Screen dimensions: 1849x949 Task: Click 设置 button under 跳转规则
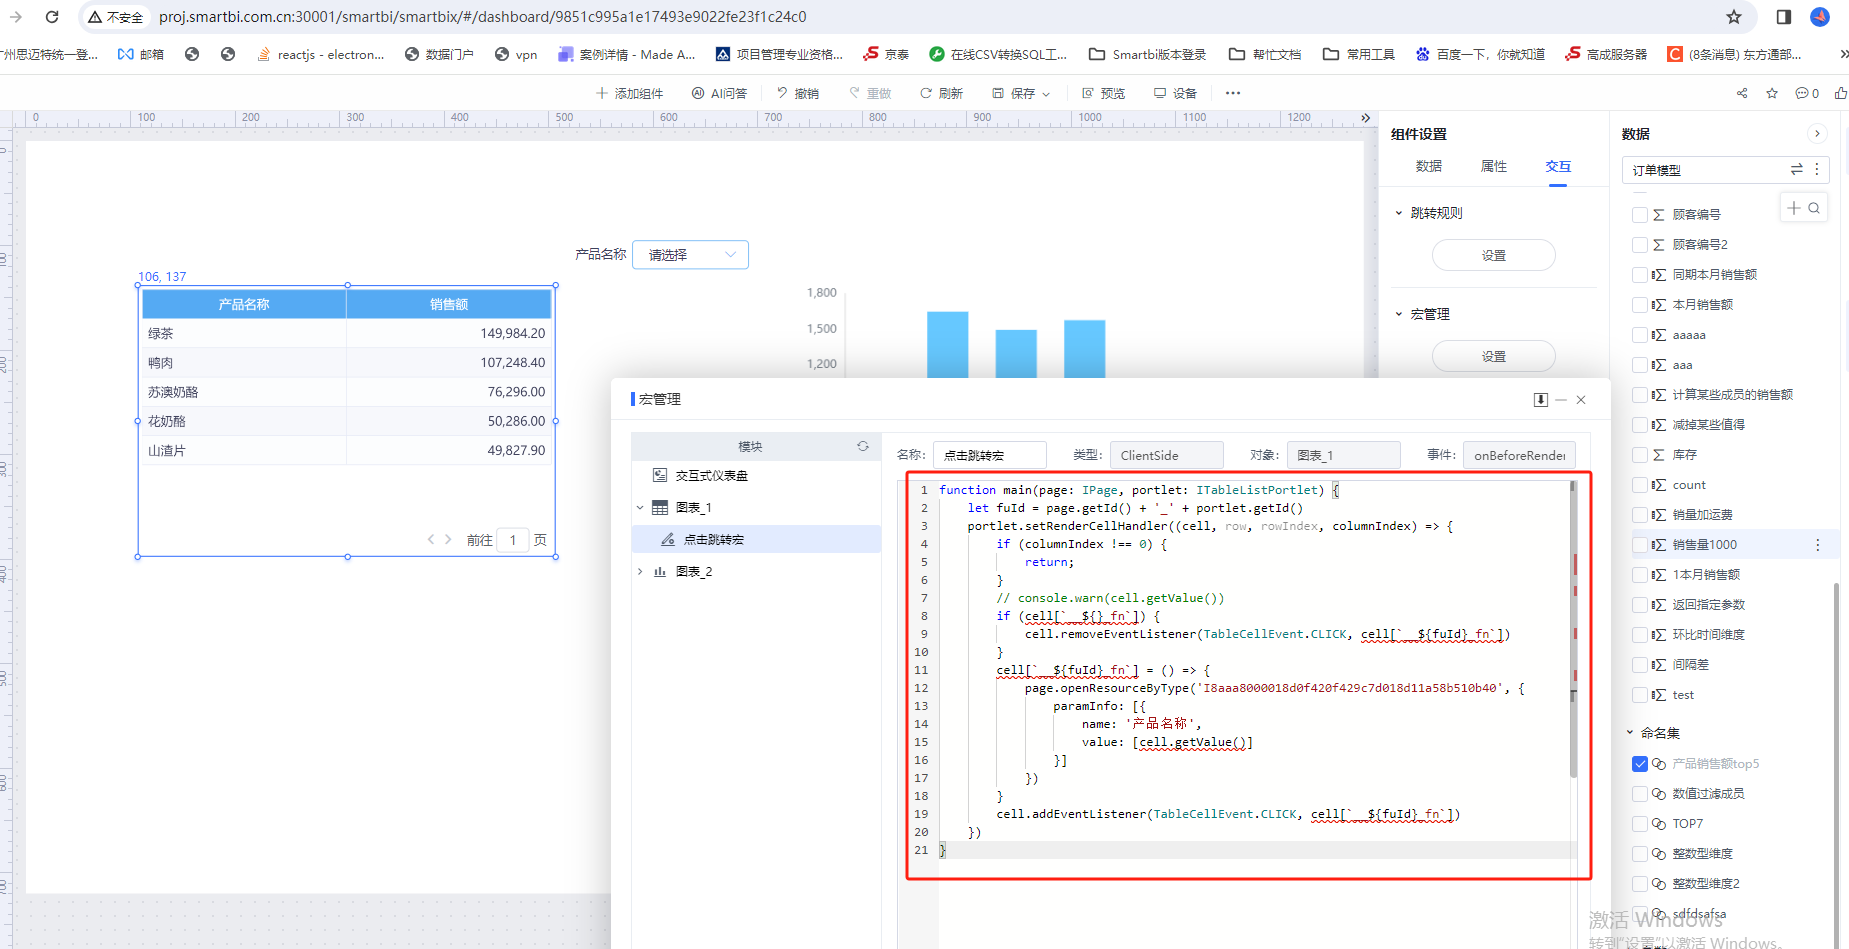(1494, 255)
